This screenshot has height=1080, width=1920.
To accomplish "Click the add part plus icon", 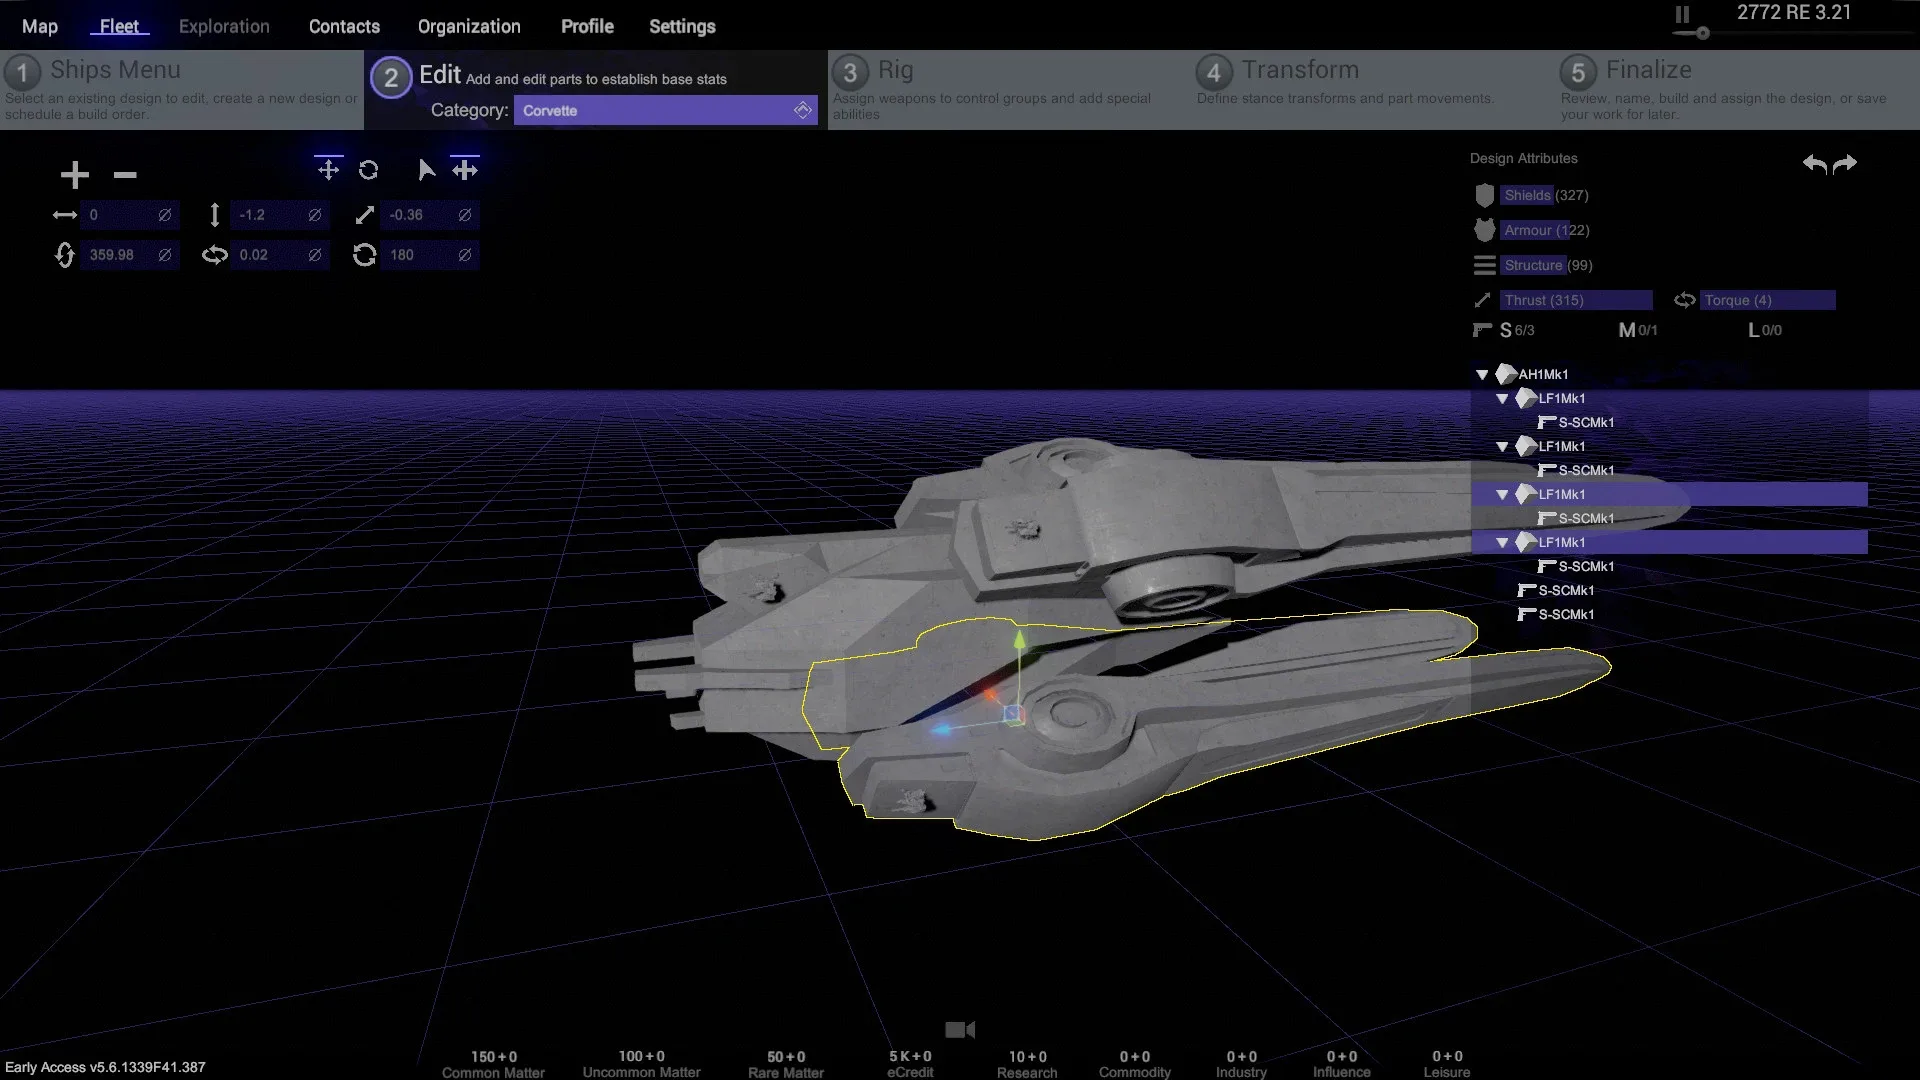I will pos(74,175).
